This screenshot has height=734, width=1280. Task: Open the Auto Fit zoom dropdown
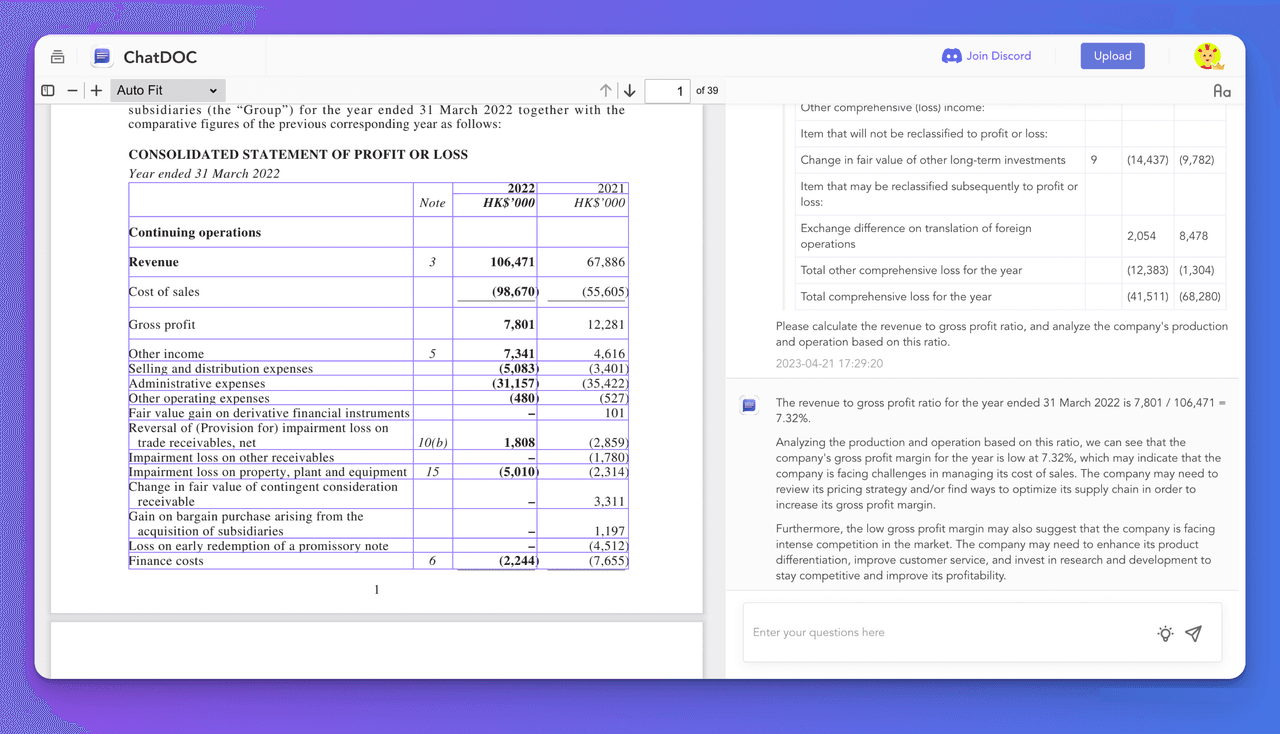167,90
